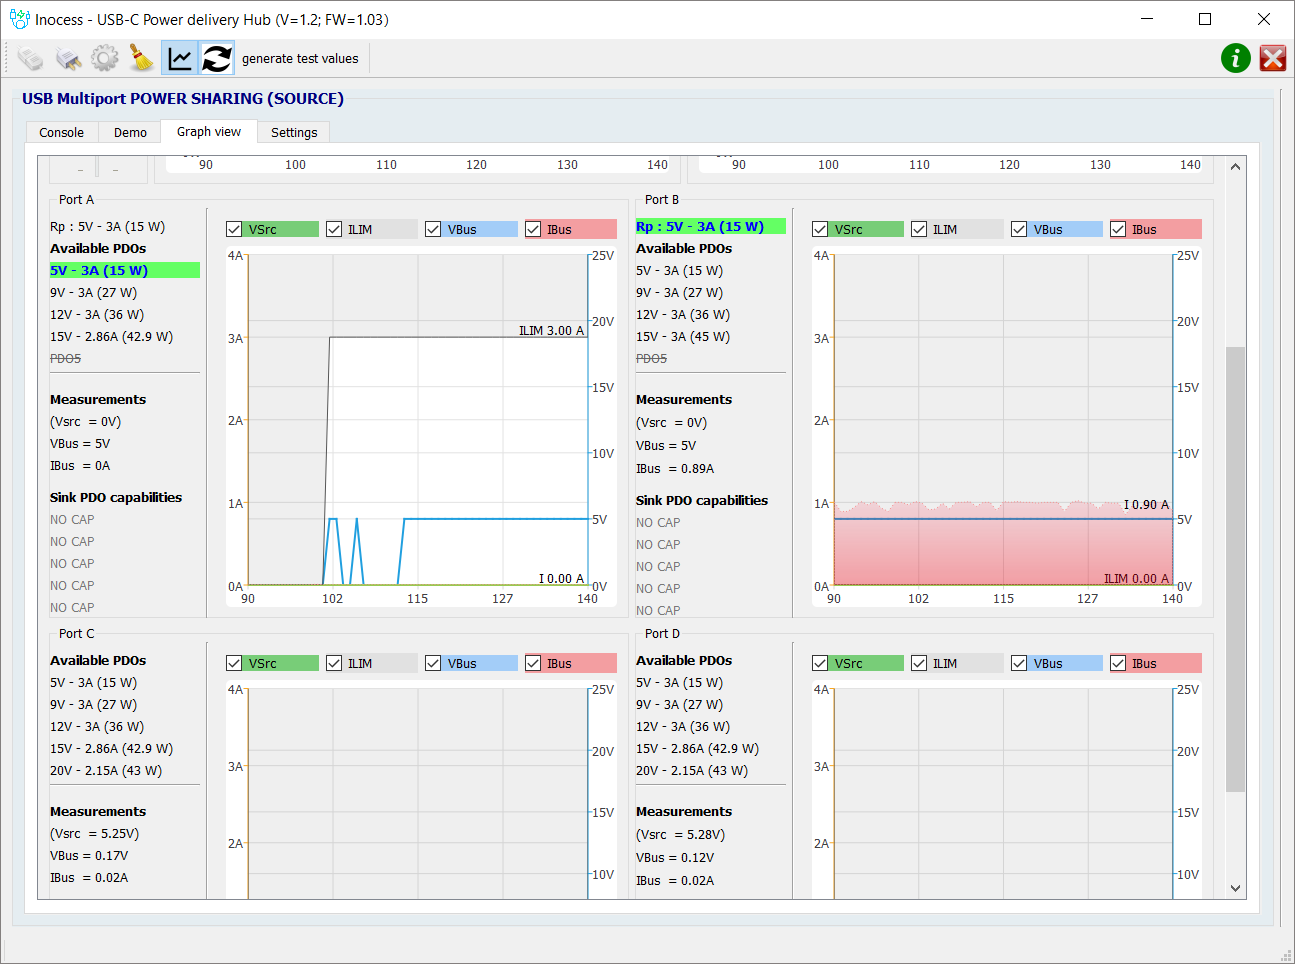This screenshot has height=964, width=1295.
Task: Click the scroll down arrow
Action: tap(1236, 888)
